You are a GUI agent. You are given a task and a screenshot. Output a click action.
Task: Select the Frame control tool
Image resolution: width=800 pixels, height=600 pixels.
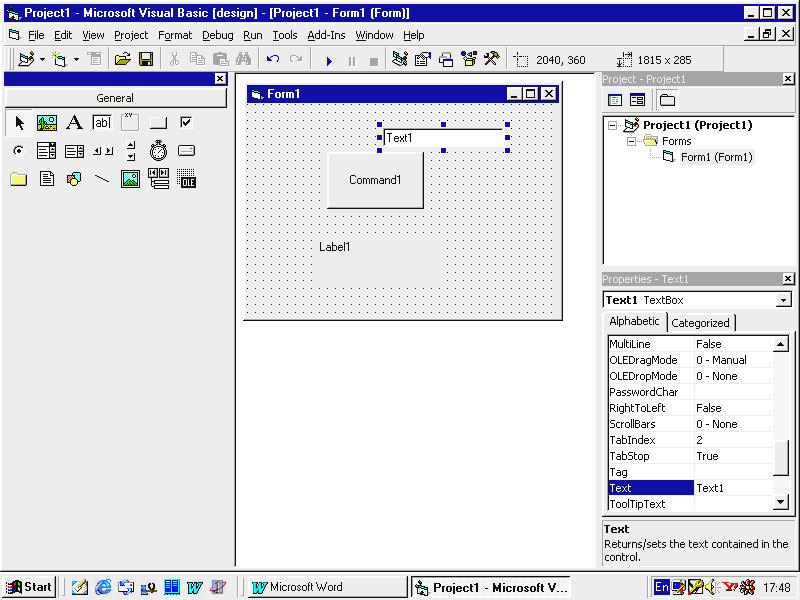point(130,123)
